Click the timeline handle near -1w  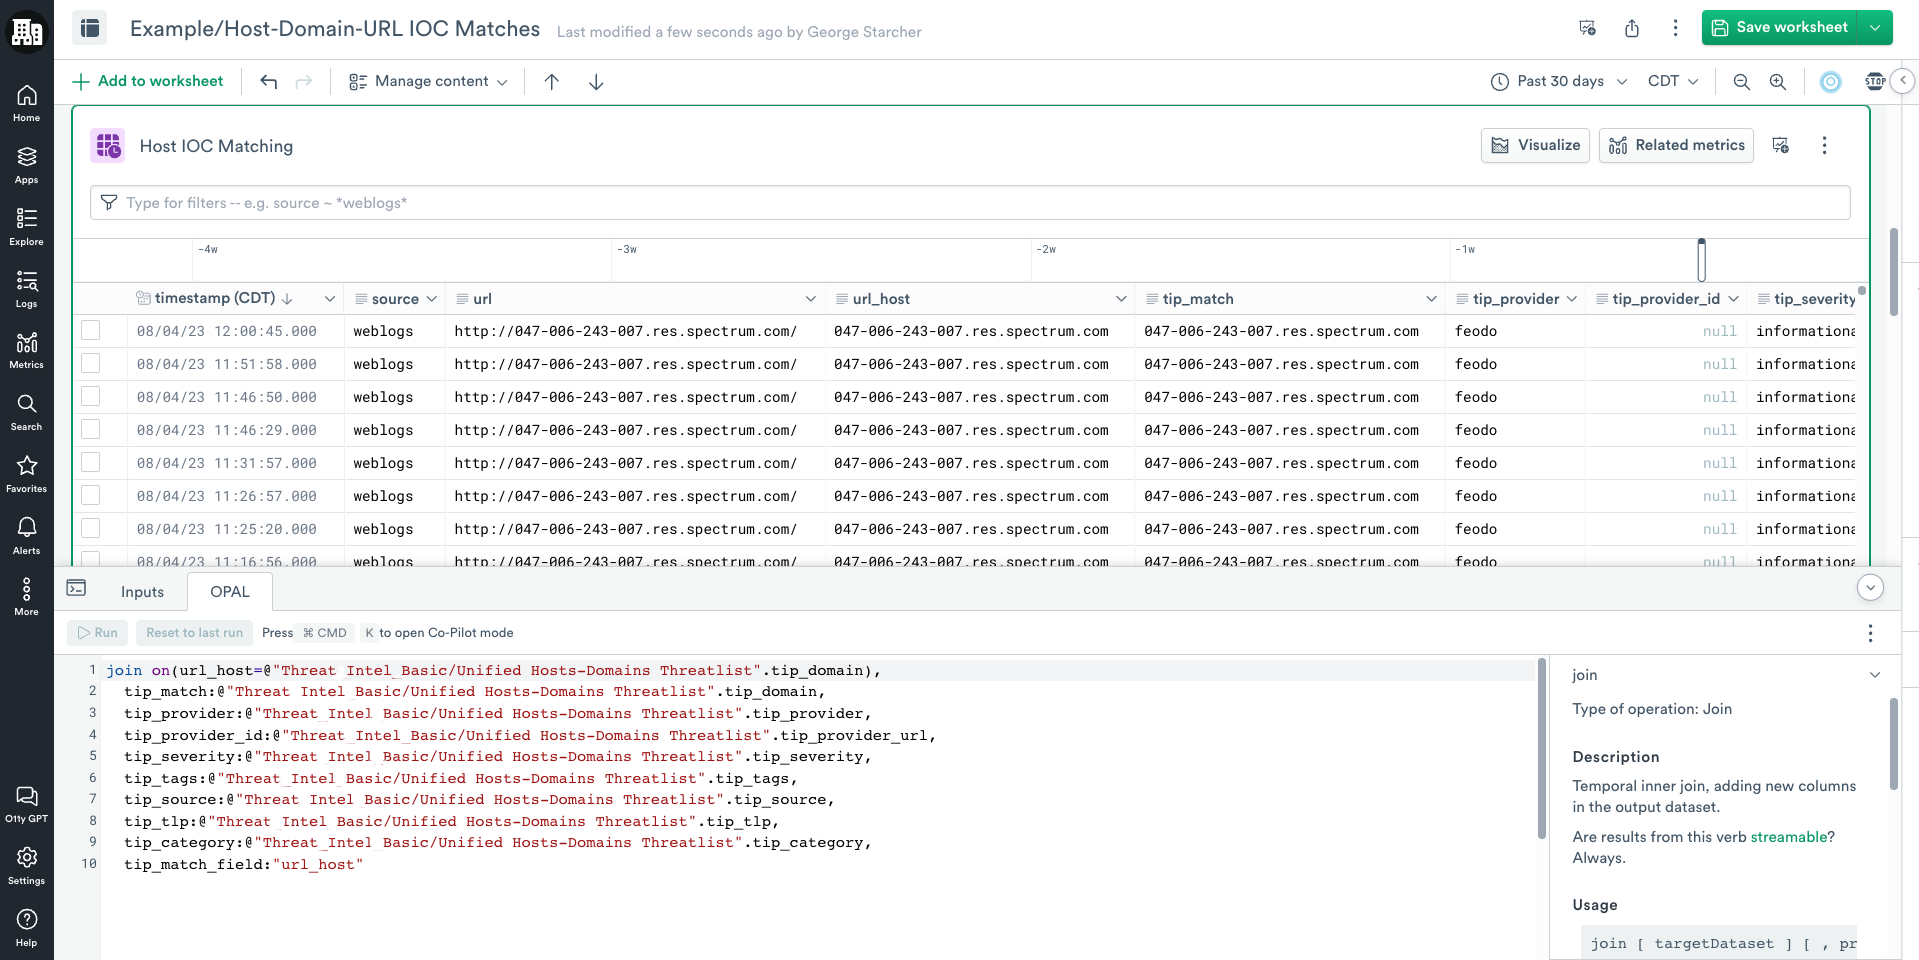pyautogui.click(x=1701, y=260)
